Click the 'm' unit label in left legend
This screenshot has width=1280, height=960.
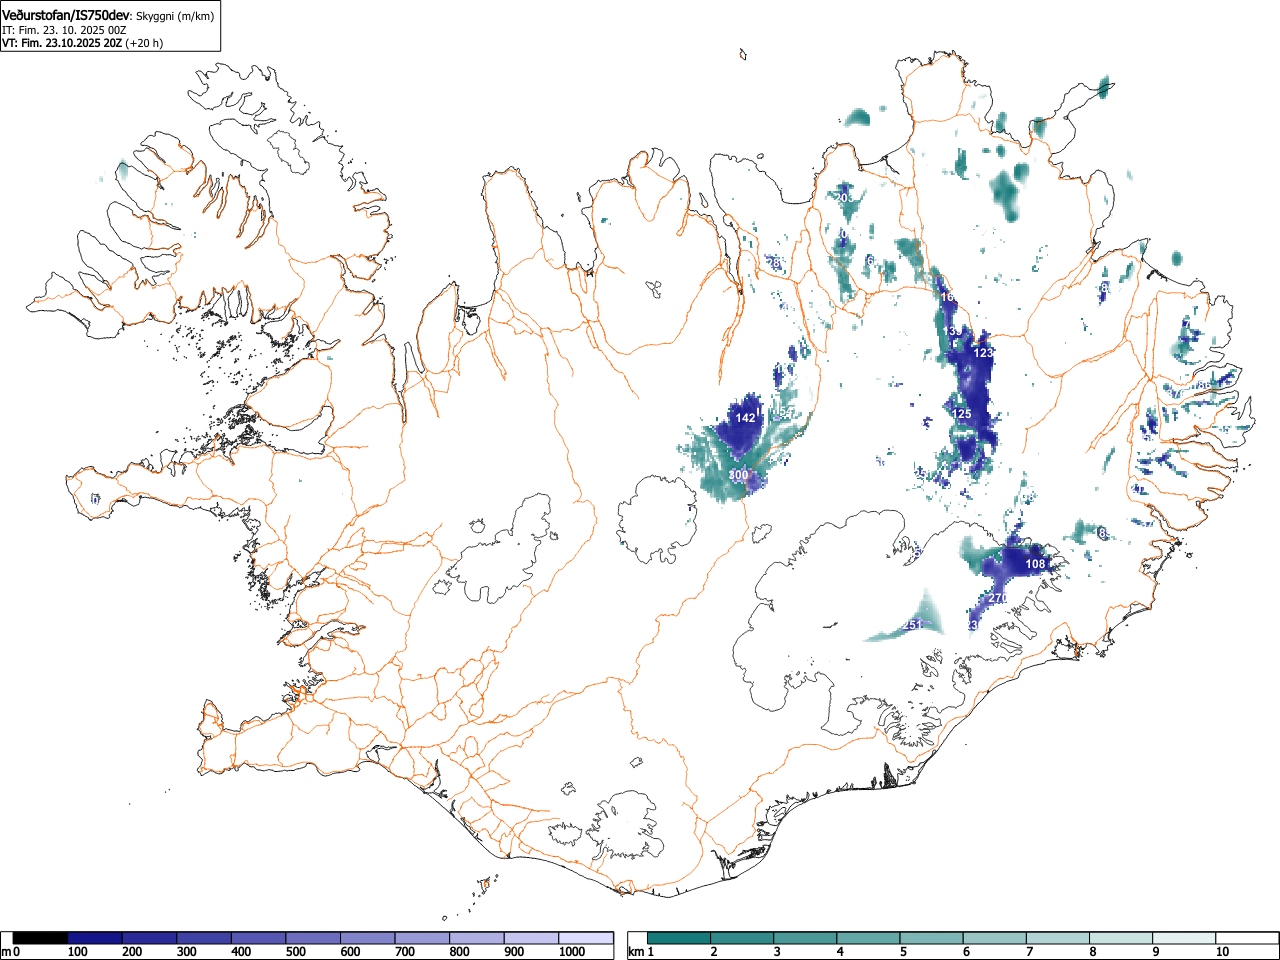6,952
